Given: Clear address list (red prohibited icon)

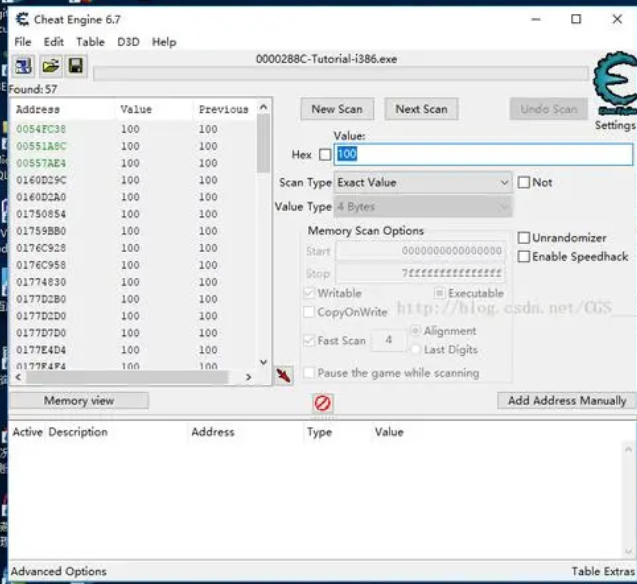Looking at the screenshot, I should tap(323, 403).
